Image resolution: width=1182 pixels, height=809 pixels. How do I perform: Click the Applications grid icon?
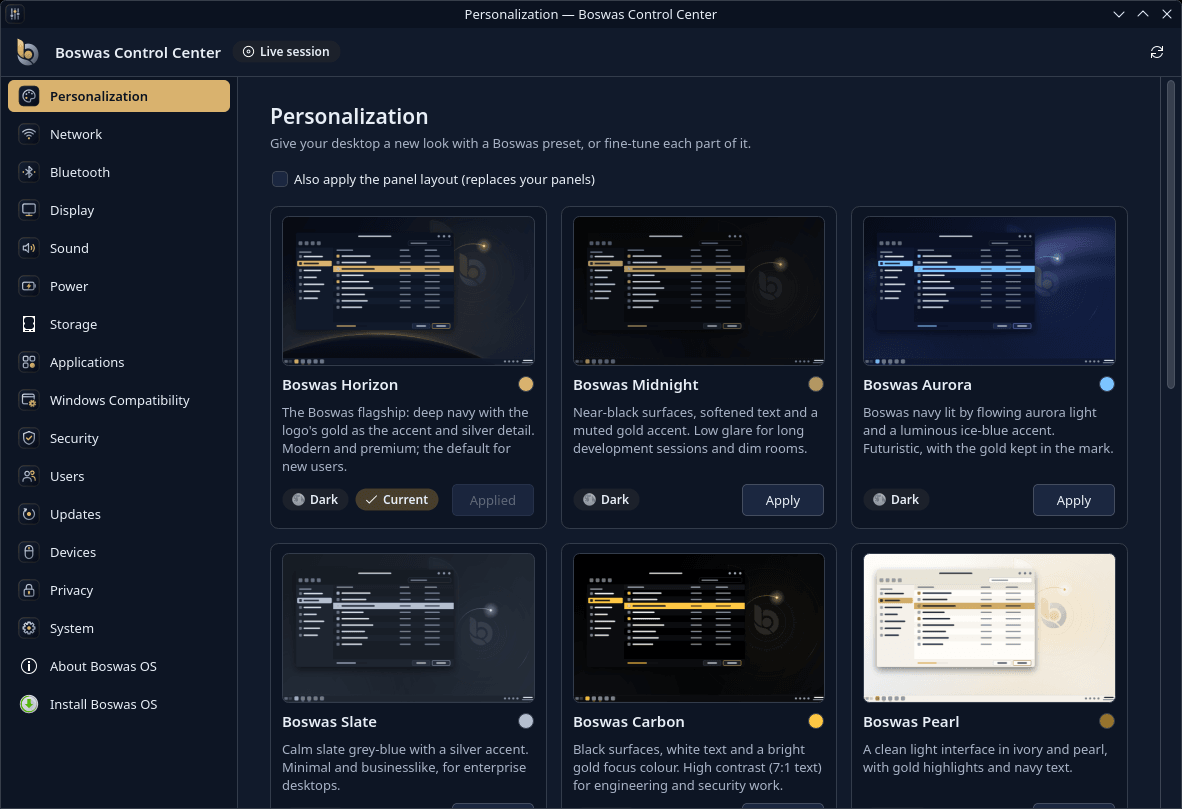tap(29, 362)
